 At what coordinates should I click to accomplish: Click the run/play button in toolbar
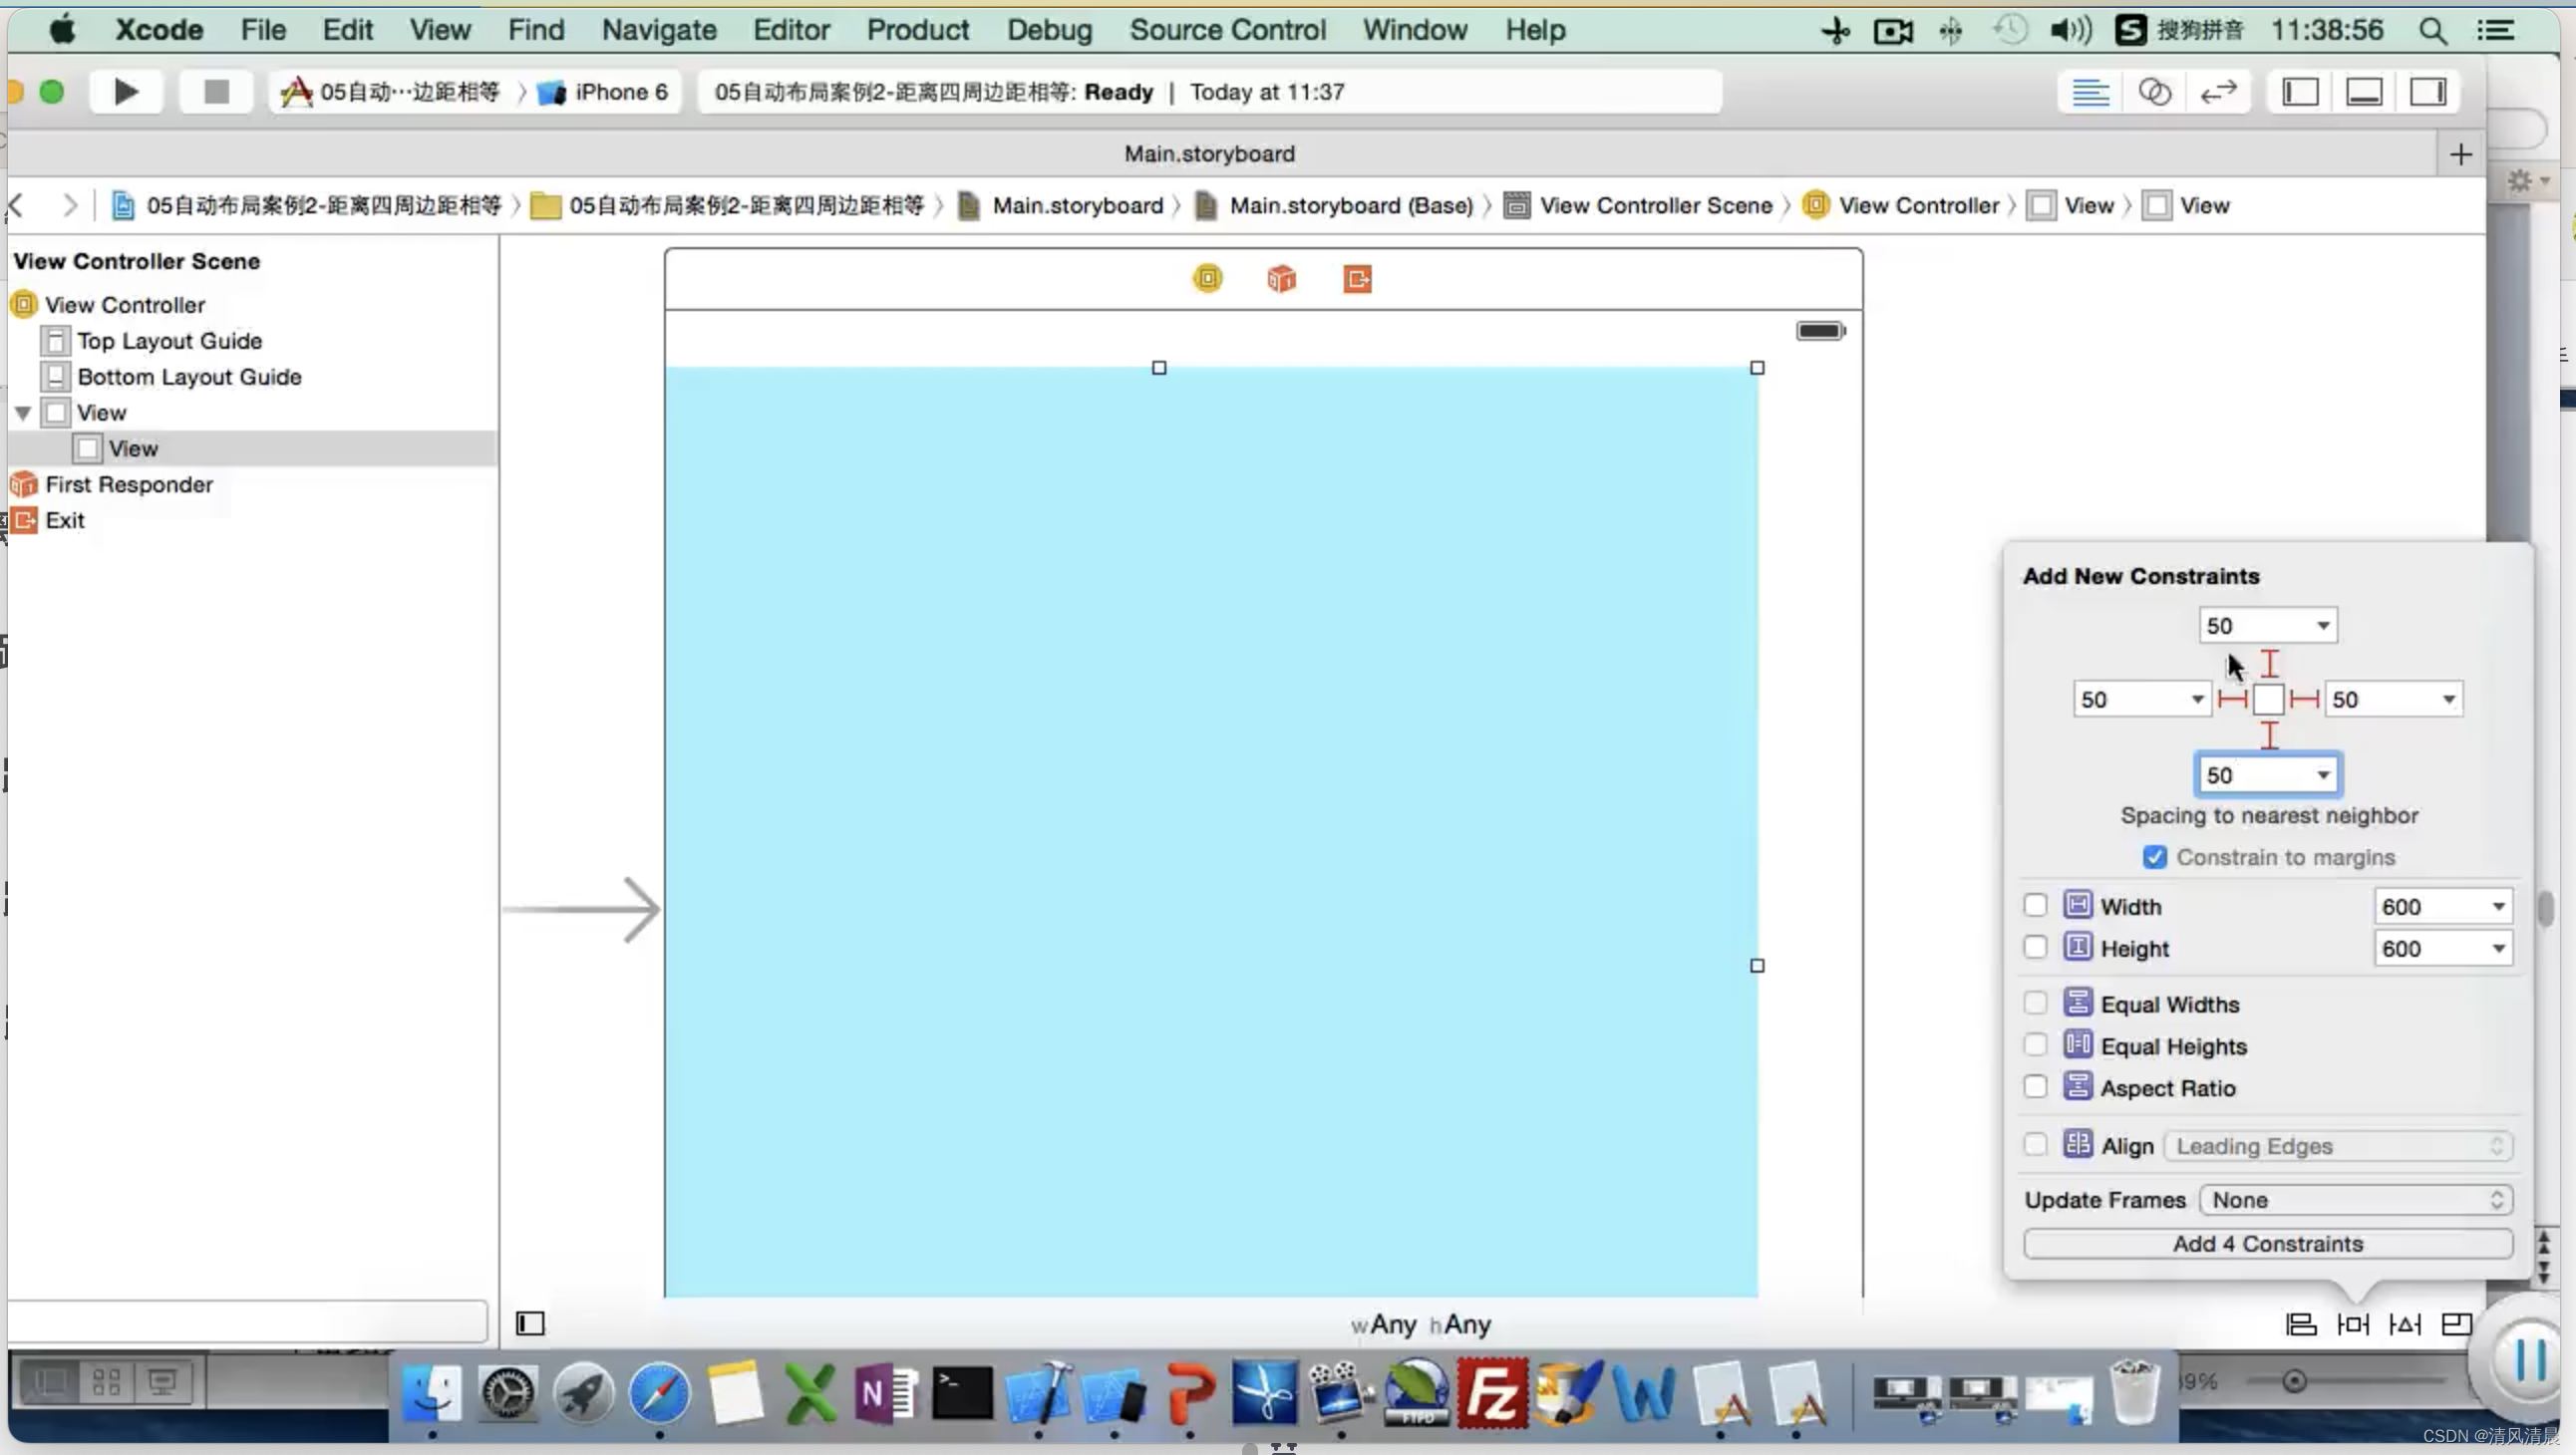click(124, 90)
